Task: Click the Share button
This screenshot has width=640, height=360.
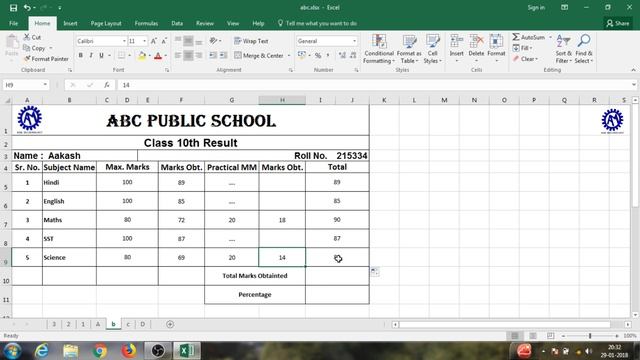Action: pyautogui.click(x=618, y=23)
